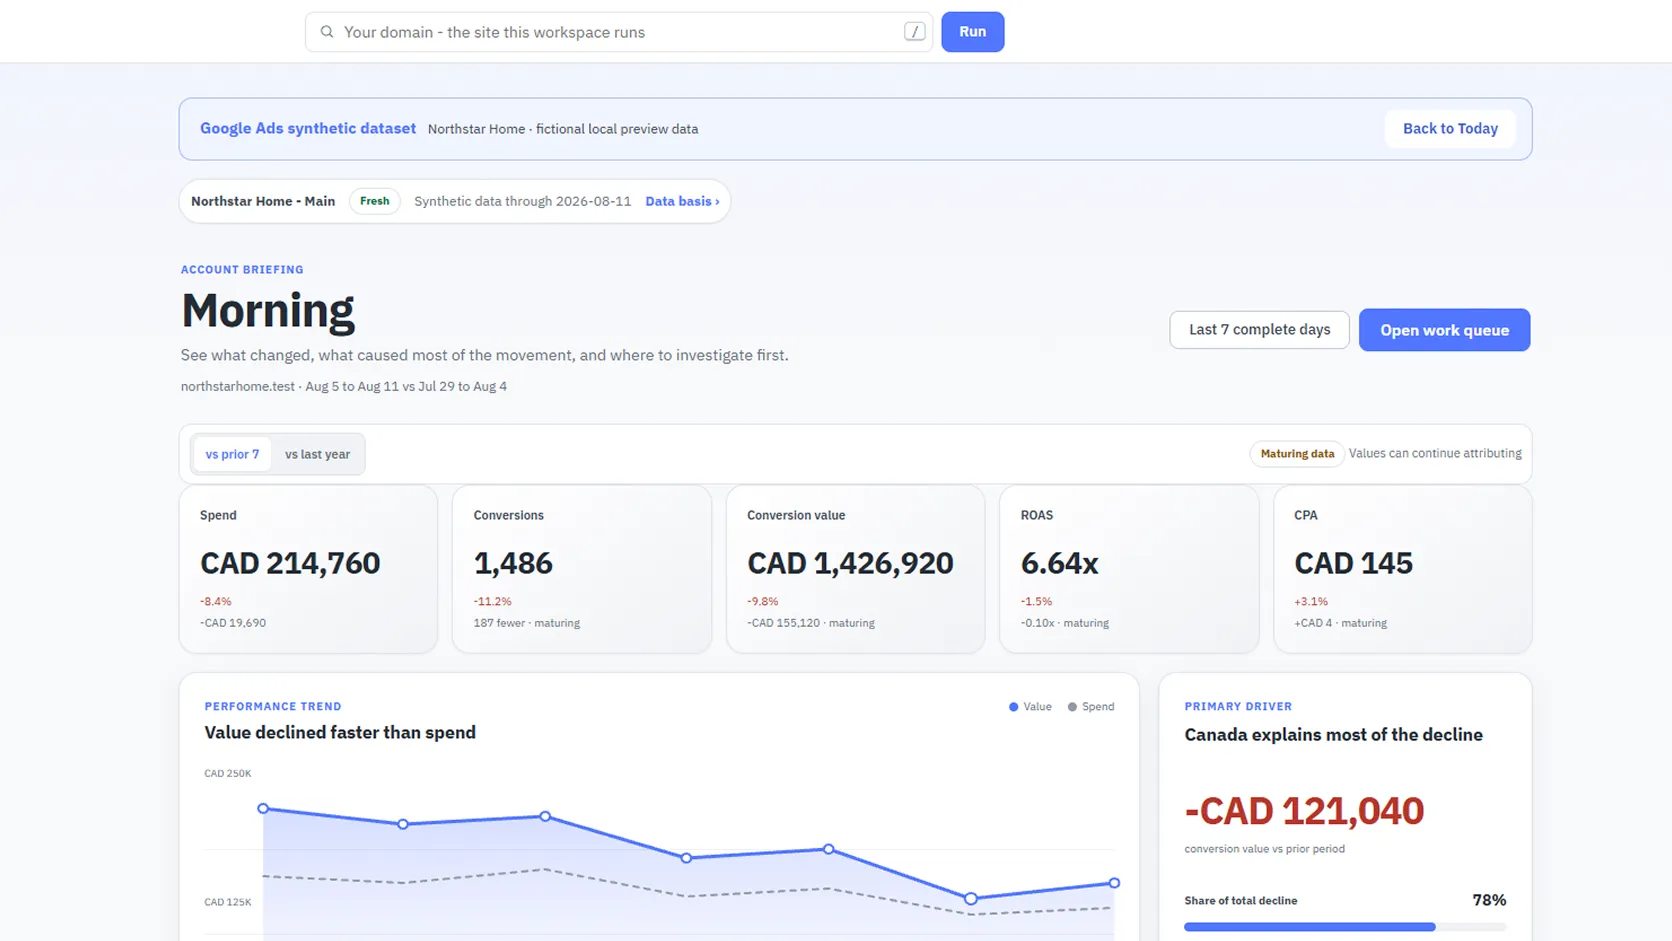Screen dimensions: 1672x941
Task: Click the Fresh status badge
Action: (375, 201)
